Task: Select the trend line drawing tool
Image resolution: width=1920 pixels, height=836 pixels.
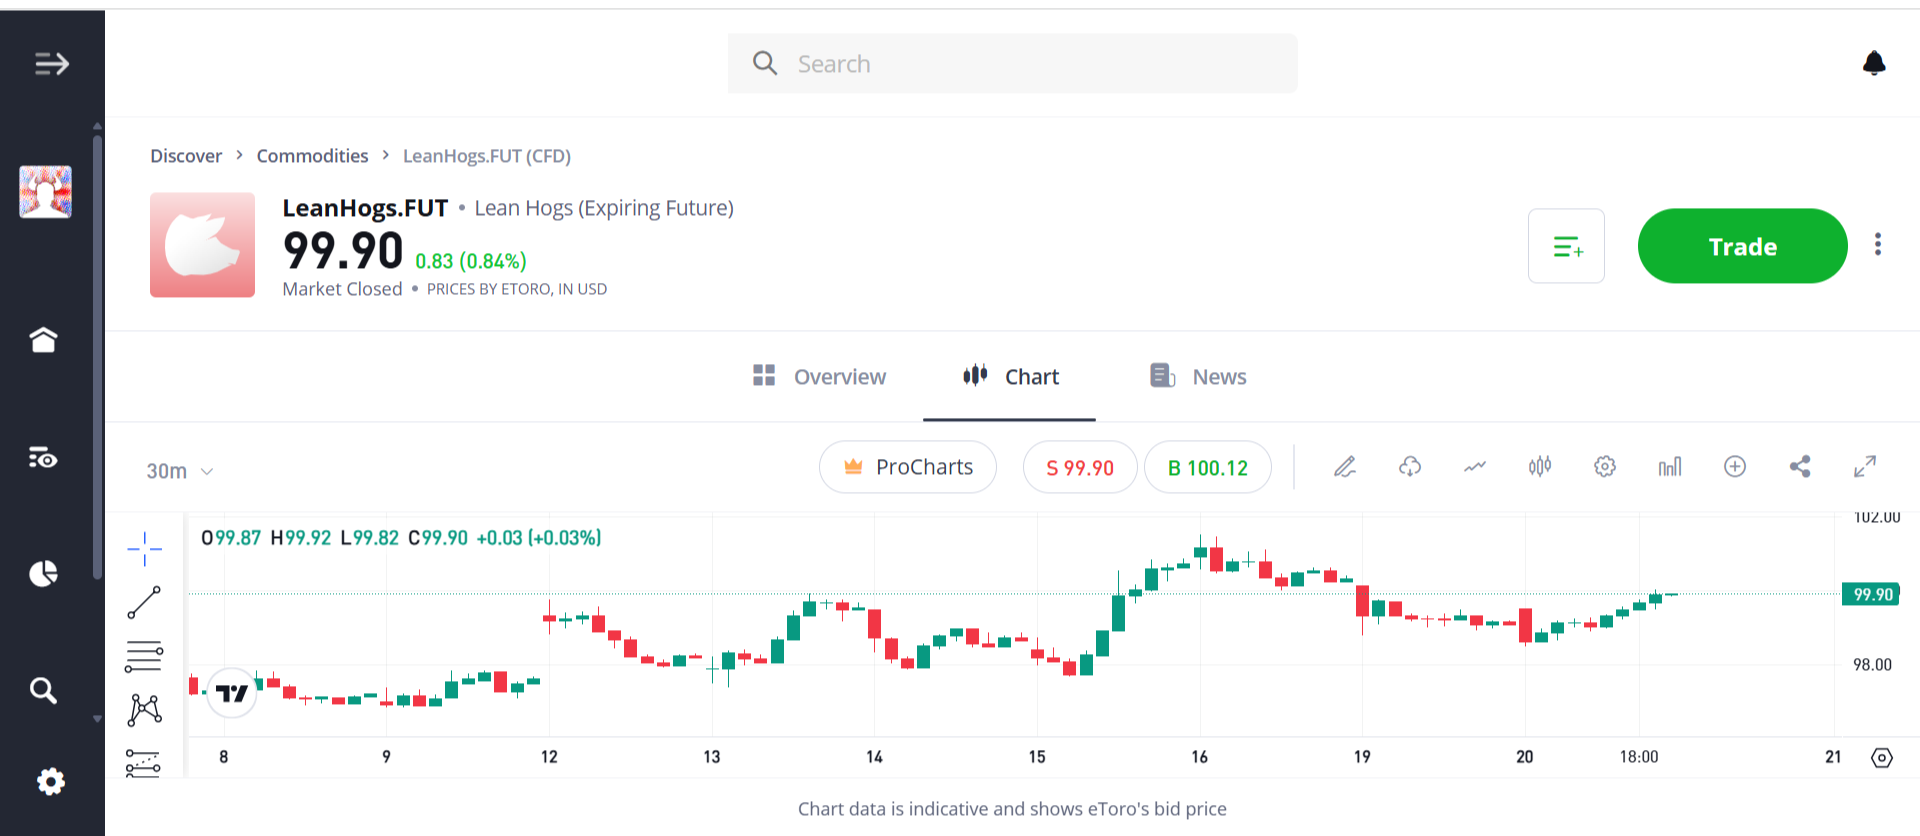Action: click(144, 602)
